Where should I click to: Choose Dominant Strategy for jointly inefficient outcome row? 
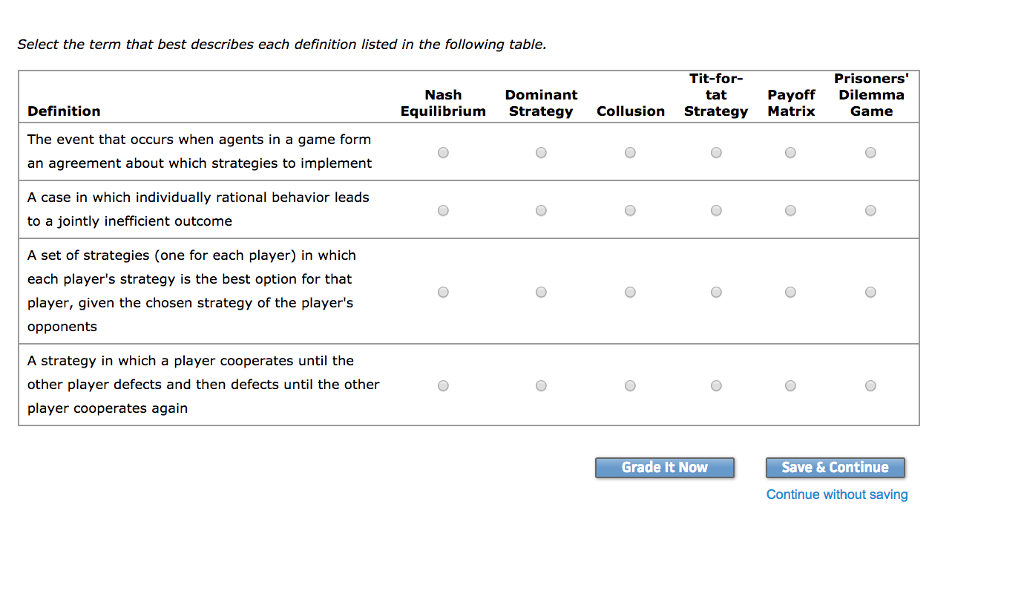pyautogui.click(x=541, y=211)
